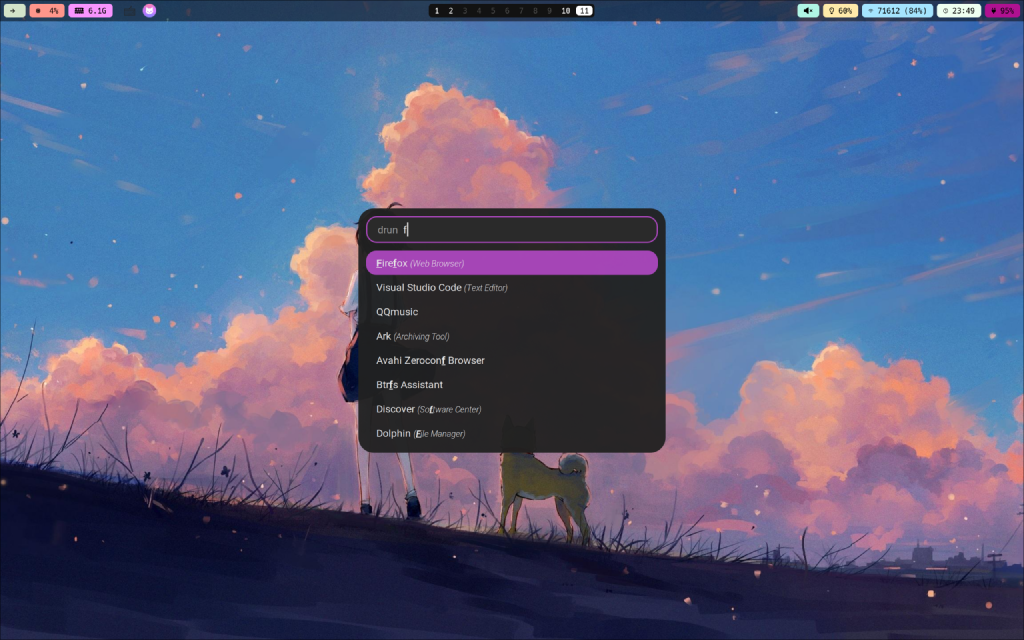Click the arrow button in top-left bar
The height and width of the screenshot is (640, 1024).
pos(14,10)
